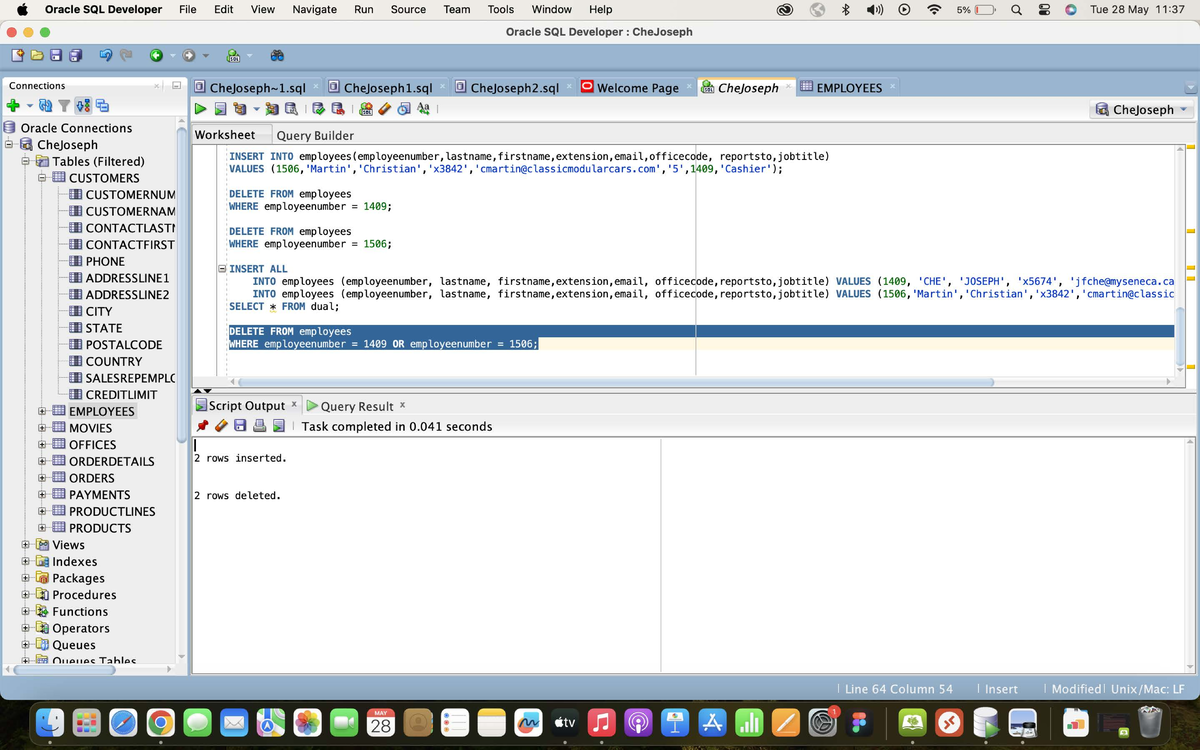This screenshot has width=1200, height=750.
Task: Click the horizontal scrollbar of the SQL editor
Action: click(616, 381)
